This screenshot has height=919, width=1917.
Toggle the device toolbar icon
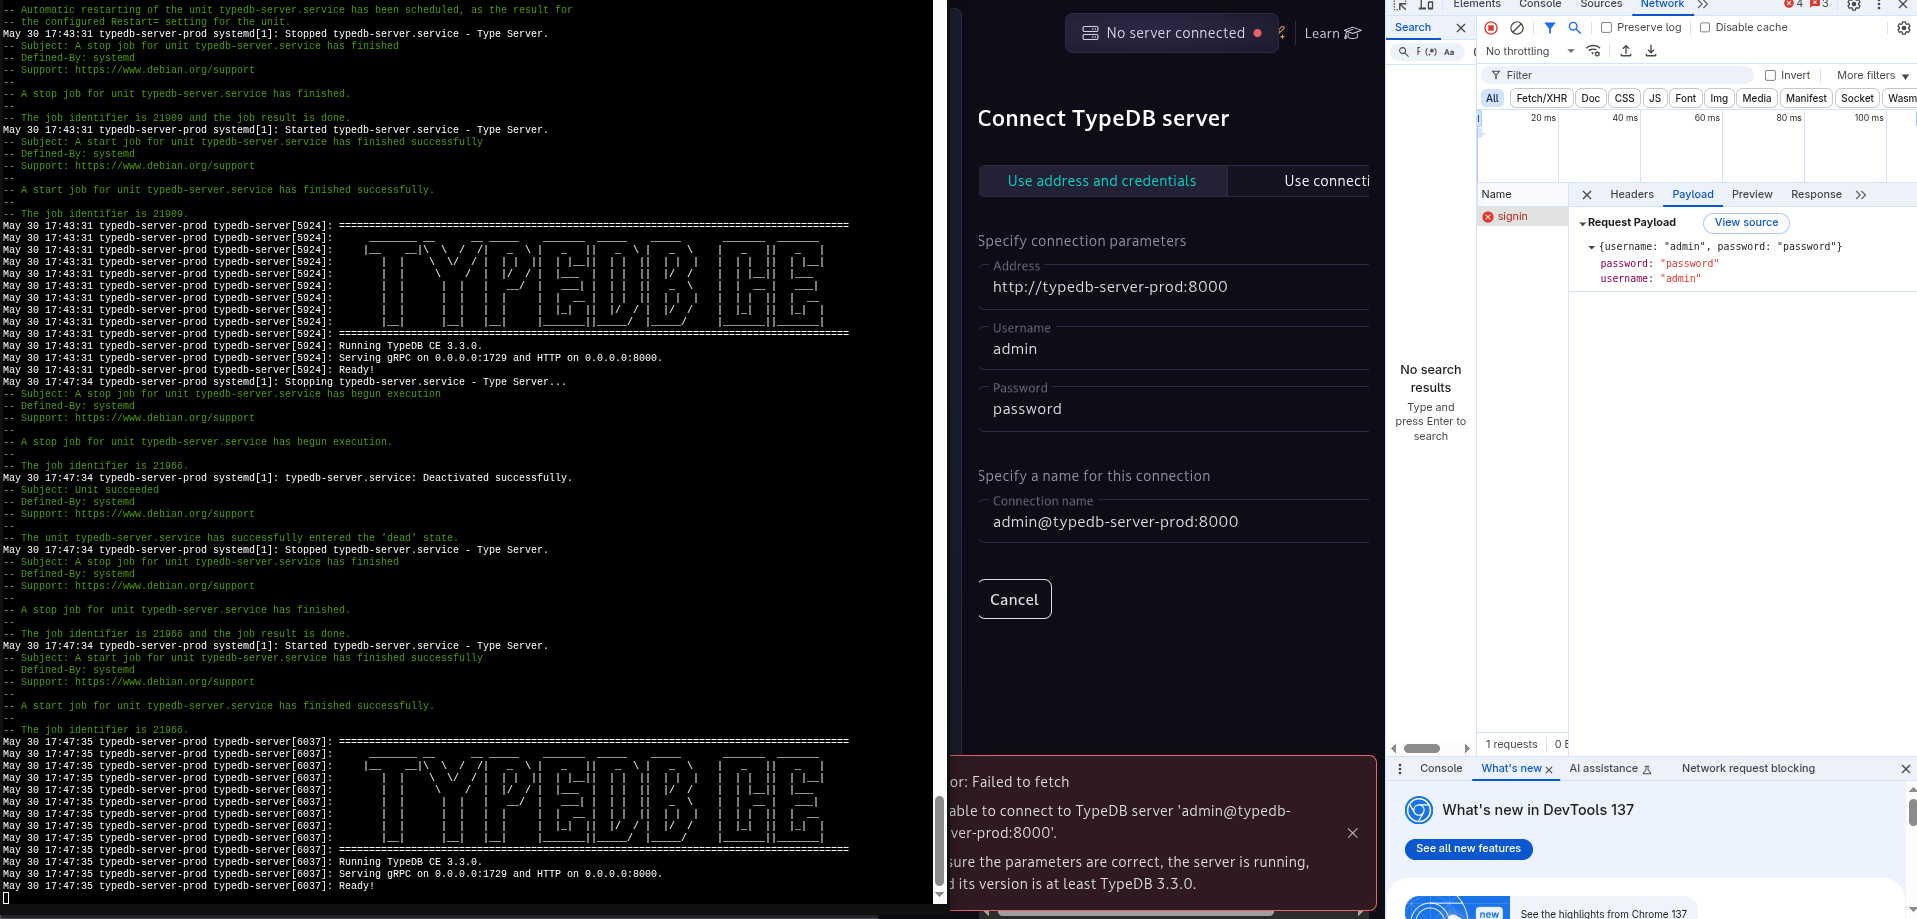click(1426, 5)
